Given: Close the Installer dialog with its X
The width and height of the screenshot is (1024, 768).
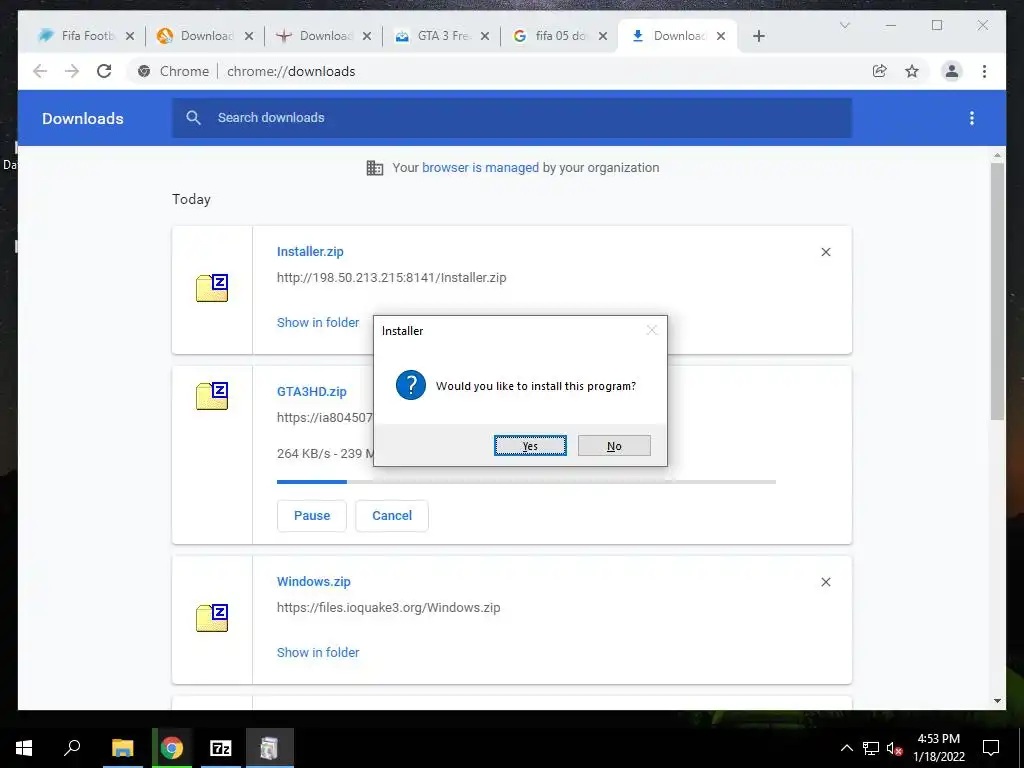Looking at the screenshot, I should click(651, 330).
